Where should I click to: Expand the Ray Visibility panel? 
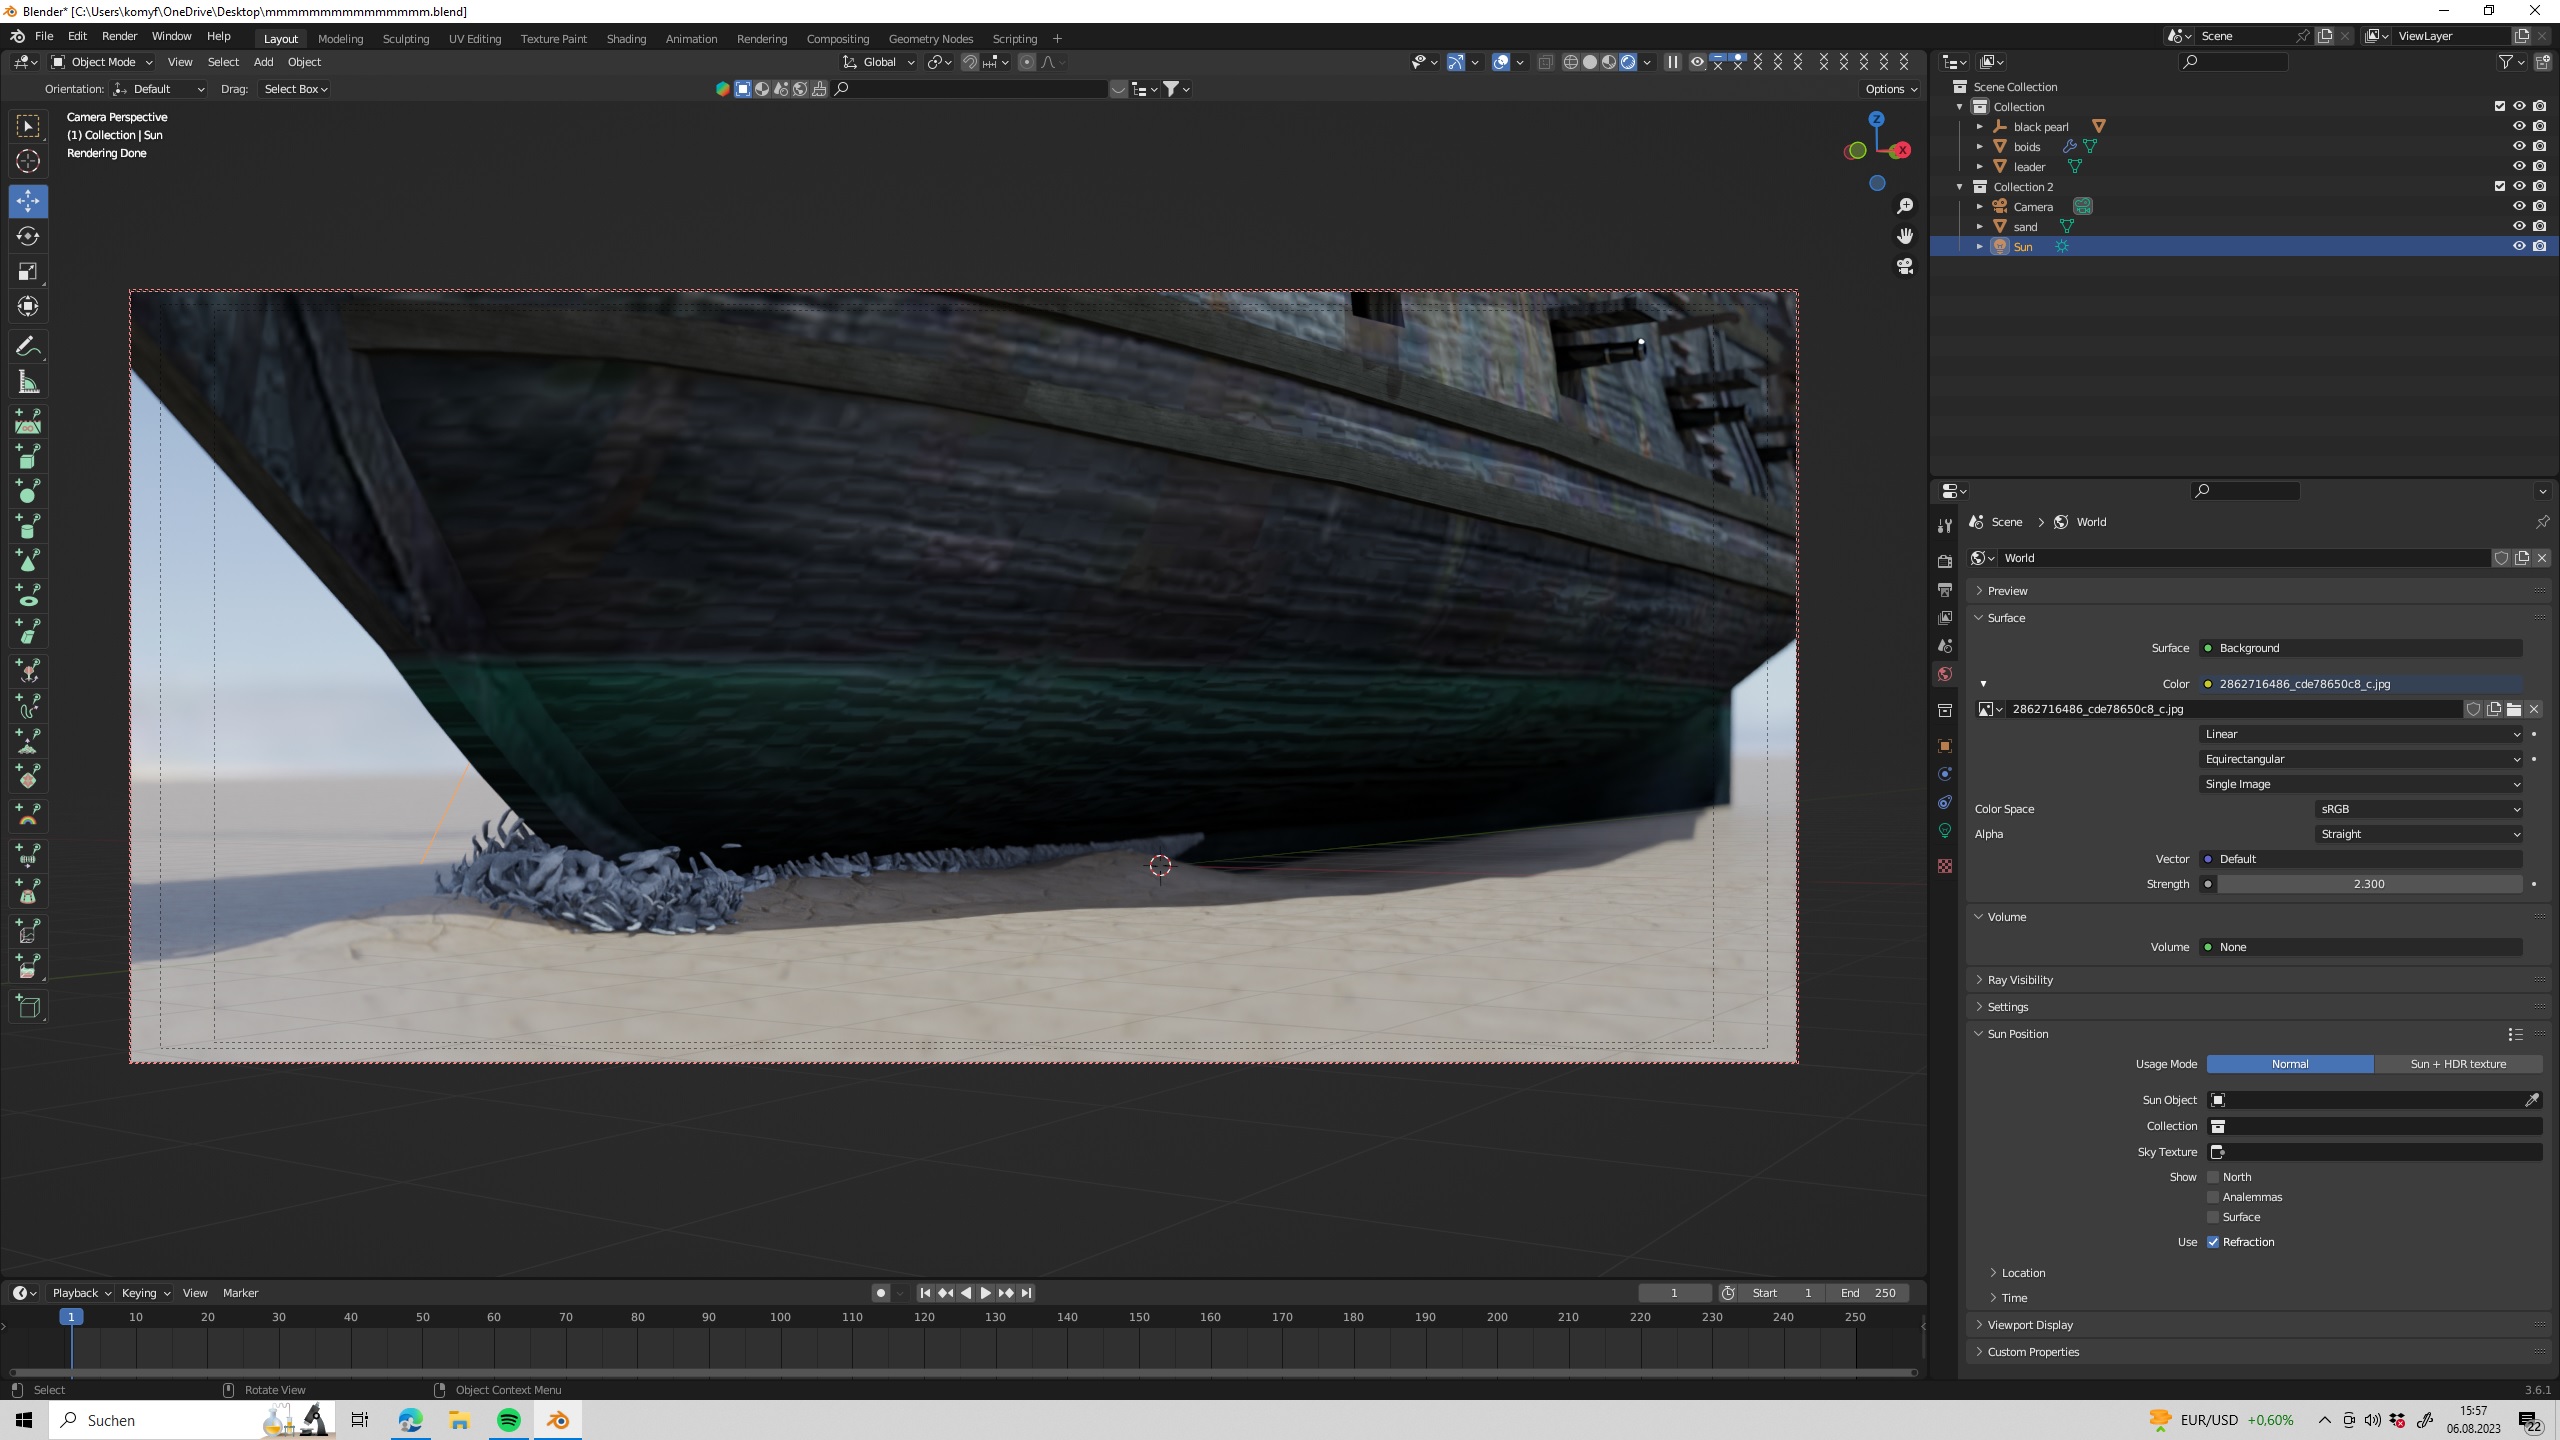coord(2020,980)
